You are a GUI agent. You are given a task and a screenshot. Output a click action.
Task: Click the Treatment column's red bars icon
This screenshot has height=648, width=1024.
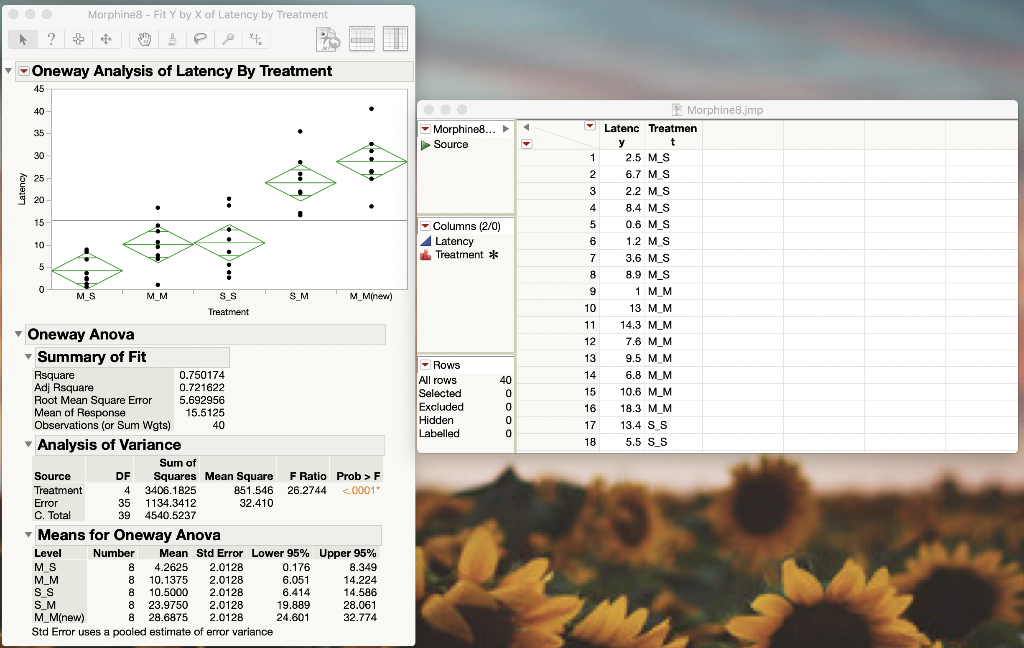[426, 255]
